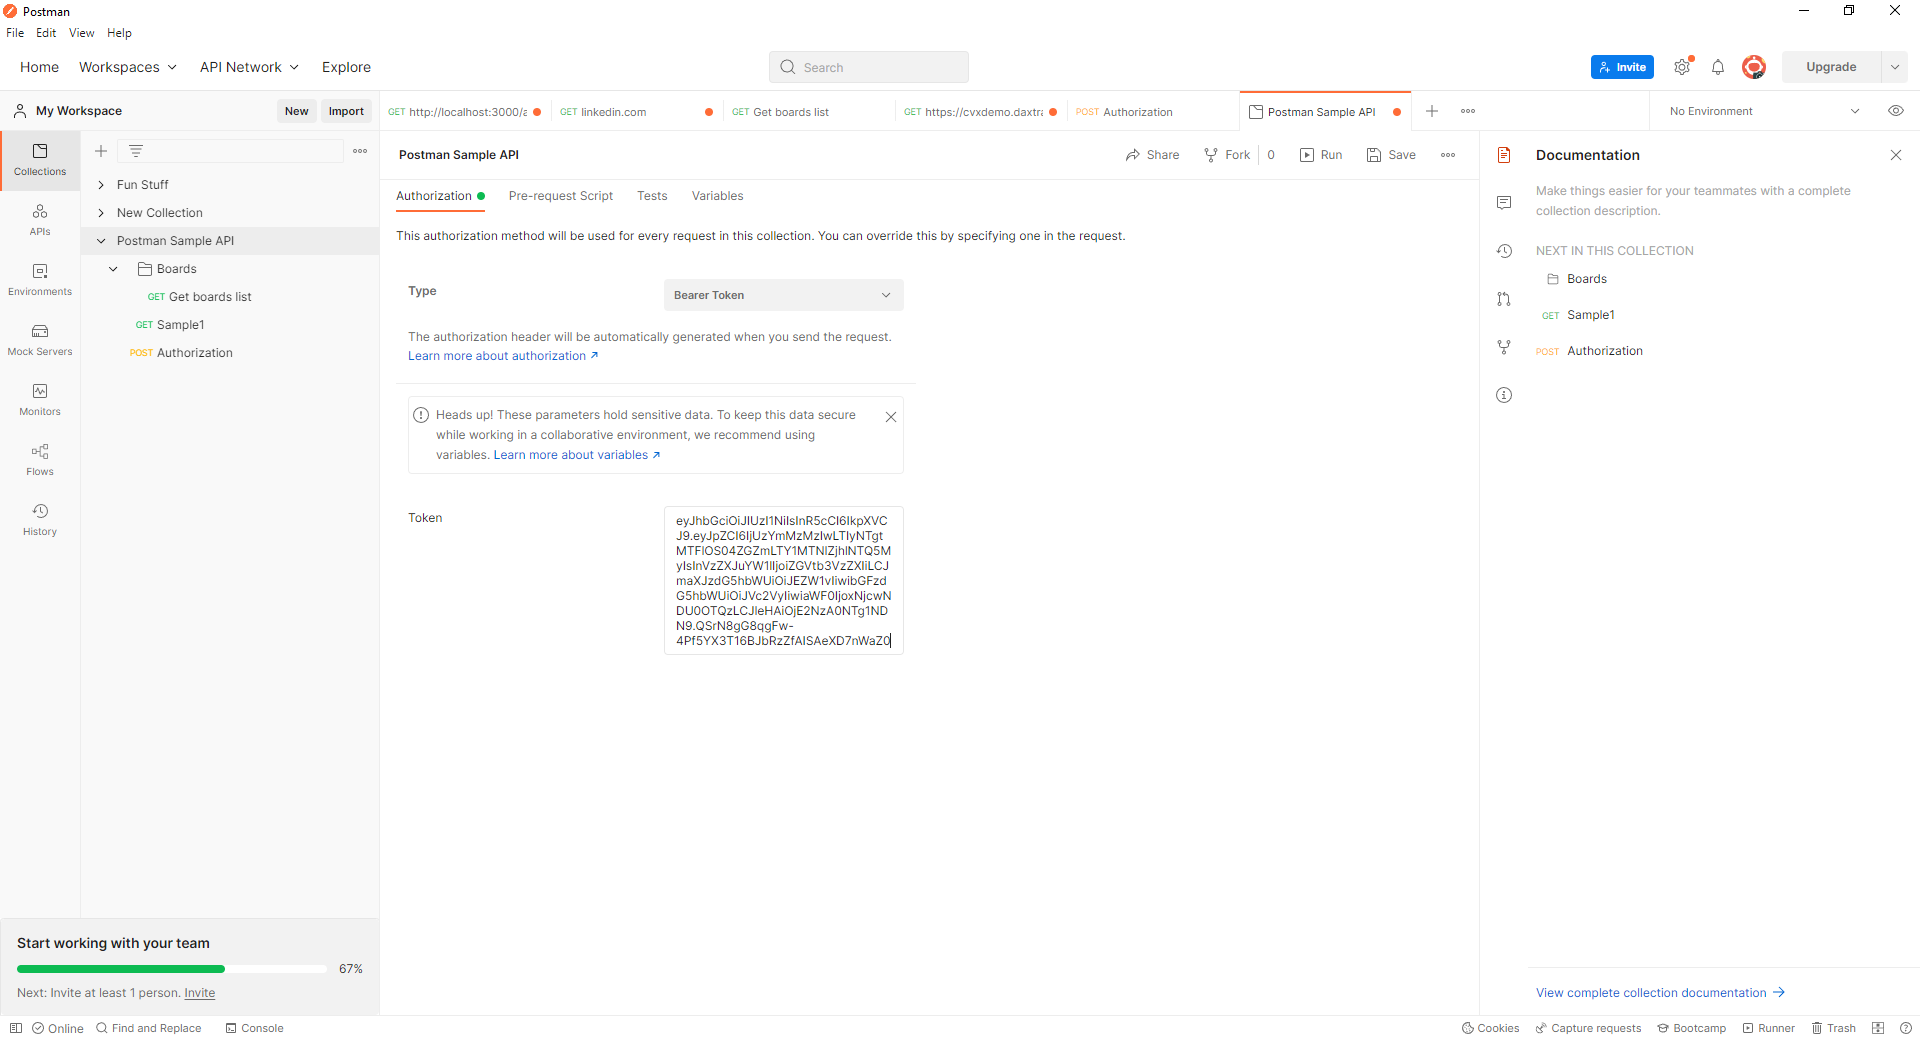
Task: Click the New button
Action: click(x=296, y=111)
